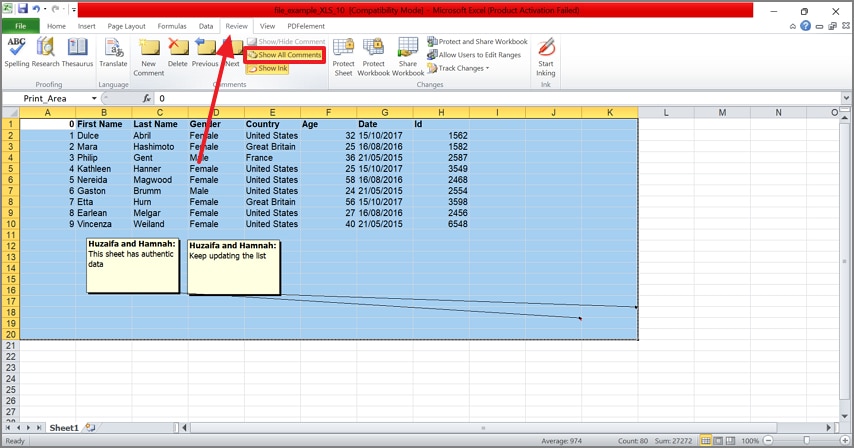The width and height of the screenshot is (854, 448).
Task: Switch to the PDFelement tab
Action: (306, 26)
